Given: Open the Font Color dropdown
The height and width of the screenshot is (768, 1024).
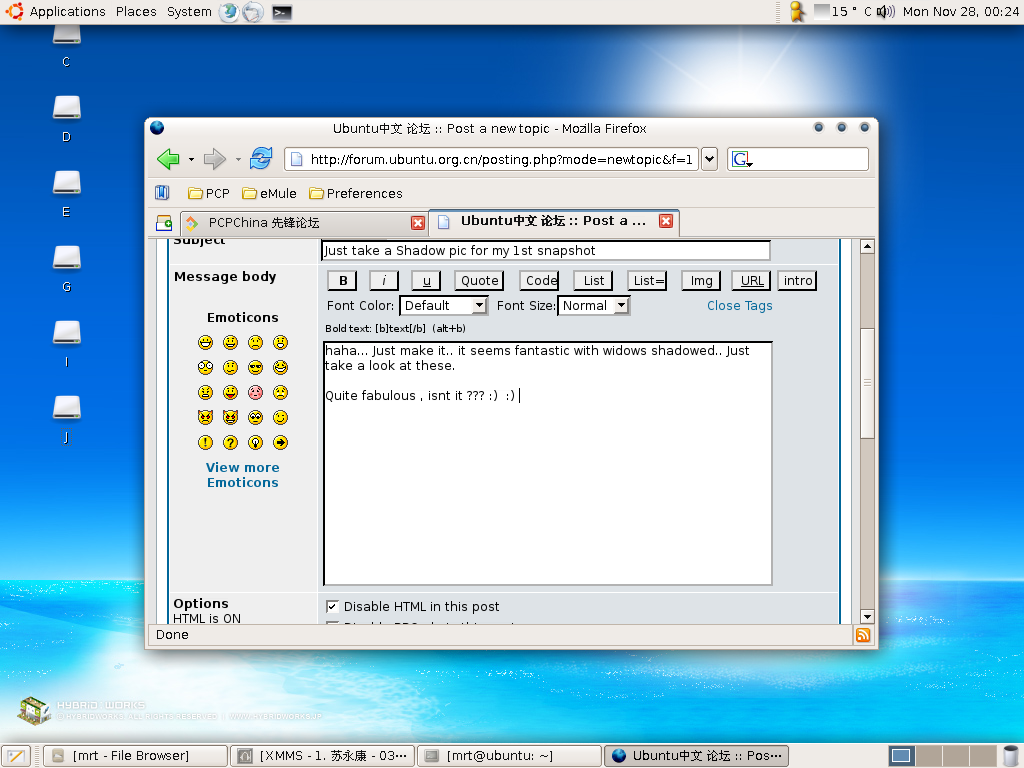Looking at the screenshot, I should [x=443, y=306].
